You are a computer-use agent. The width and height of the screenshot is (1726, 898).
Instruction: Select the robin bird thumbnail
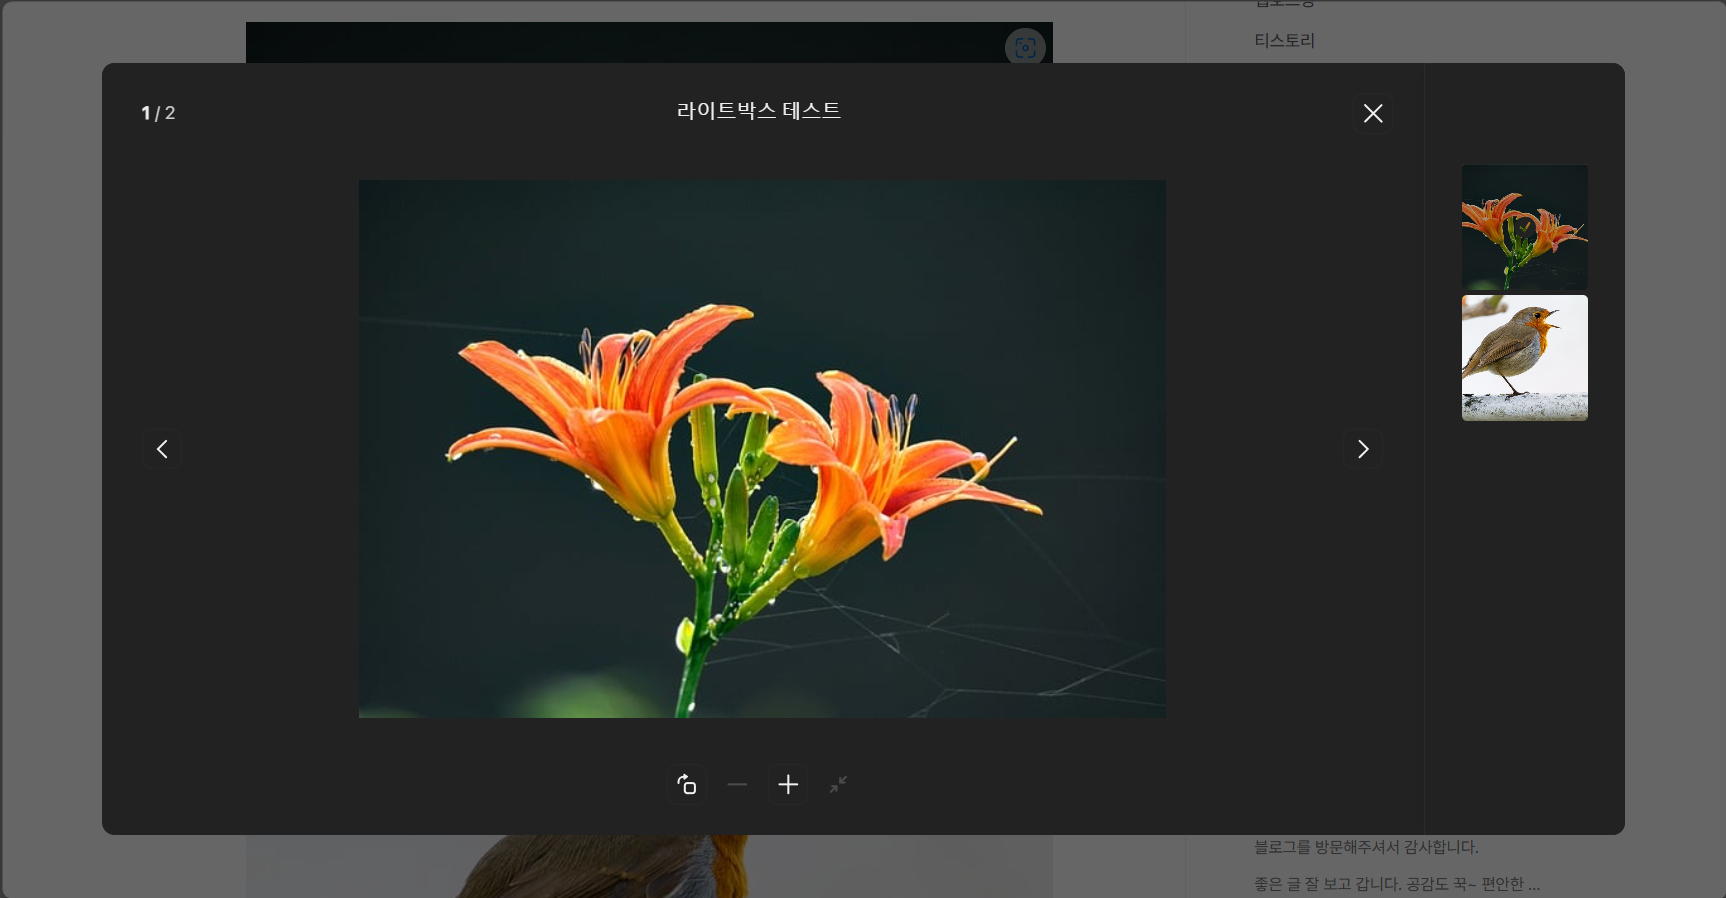click(x=1524, y=358)
